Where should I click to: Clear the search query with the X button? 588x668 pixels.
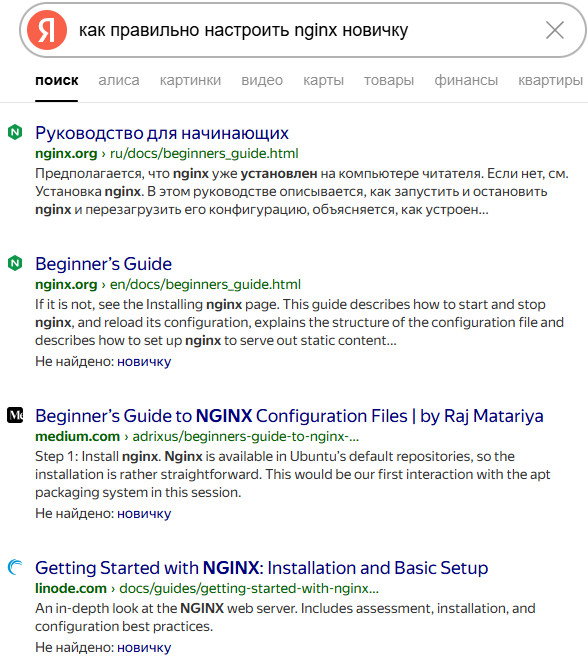555,30
